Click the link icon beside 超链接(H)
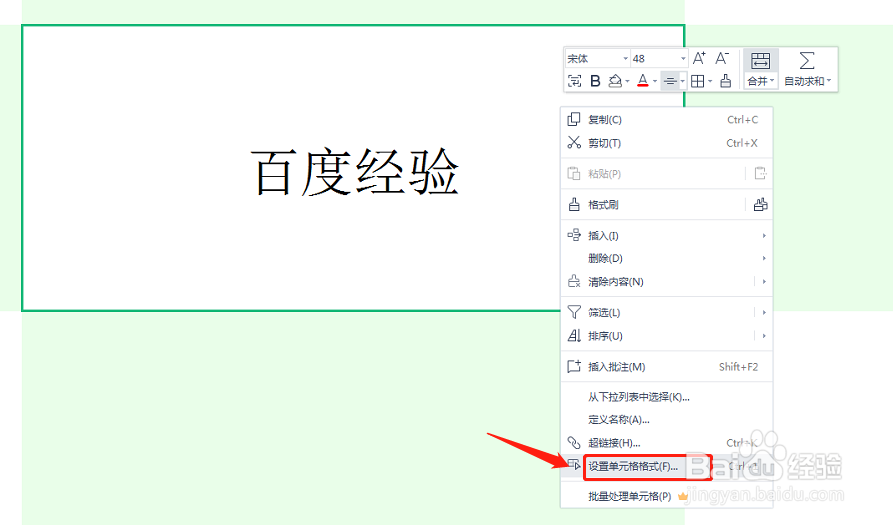 coord(574,442)
